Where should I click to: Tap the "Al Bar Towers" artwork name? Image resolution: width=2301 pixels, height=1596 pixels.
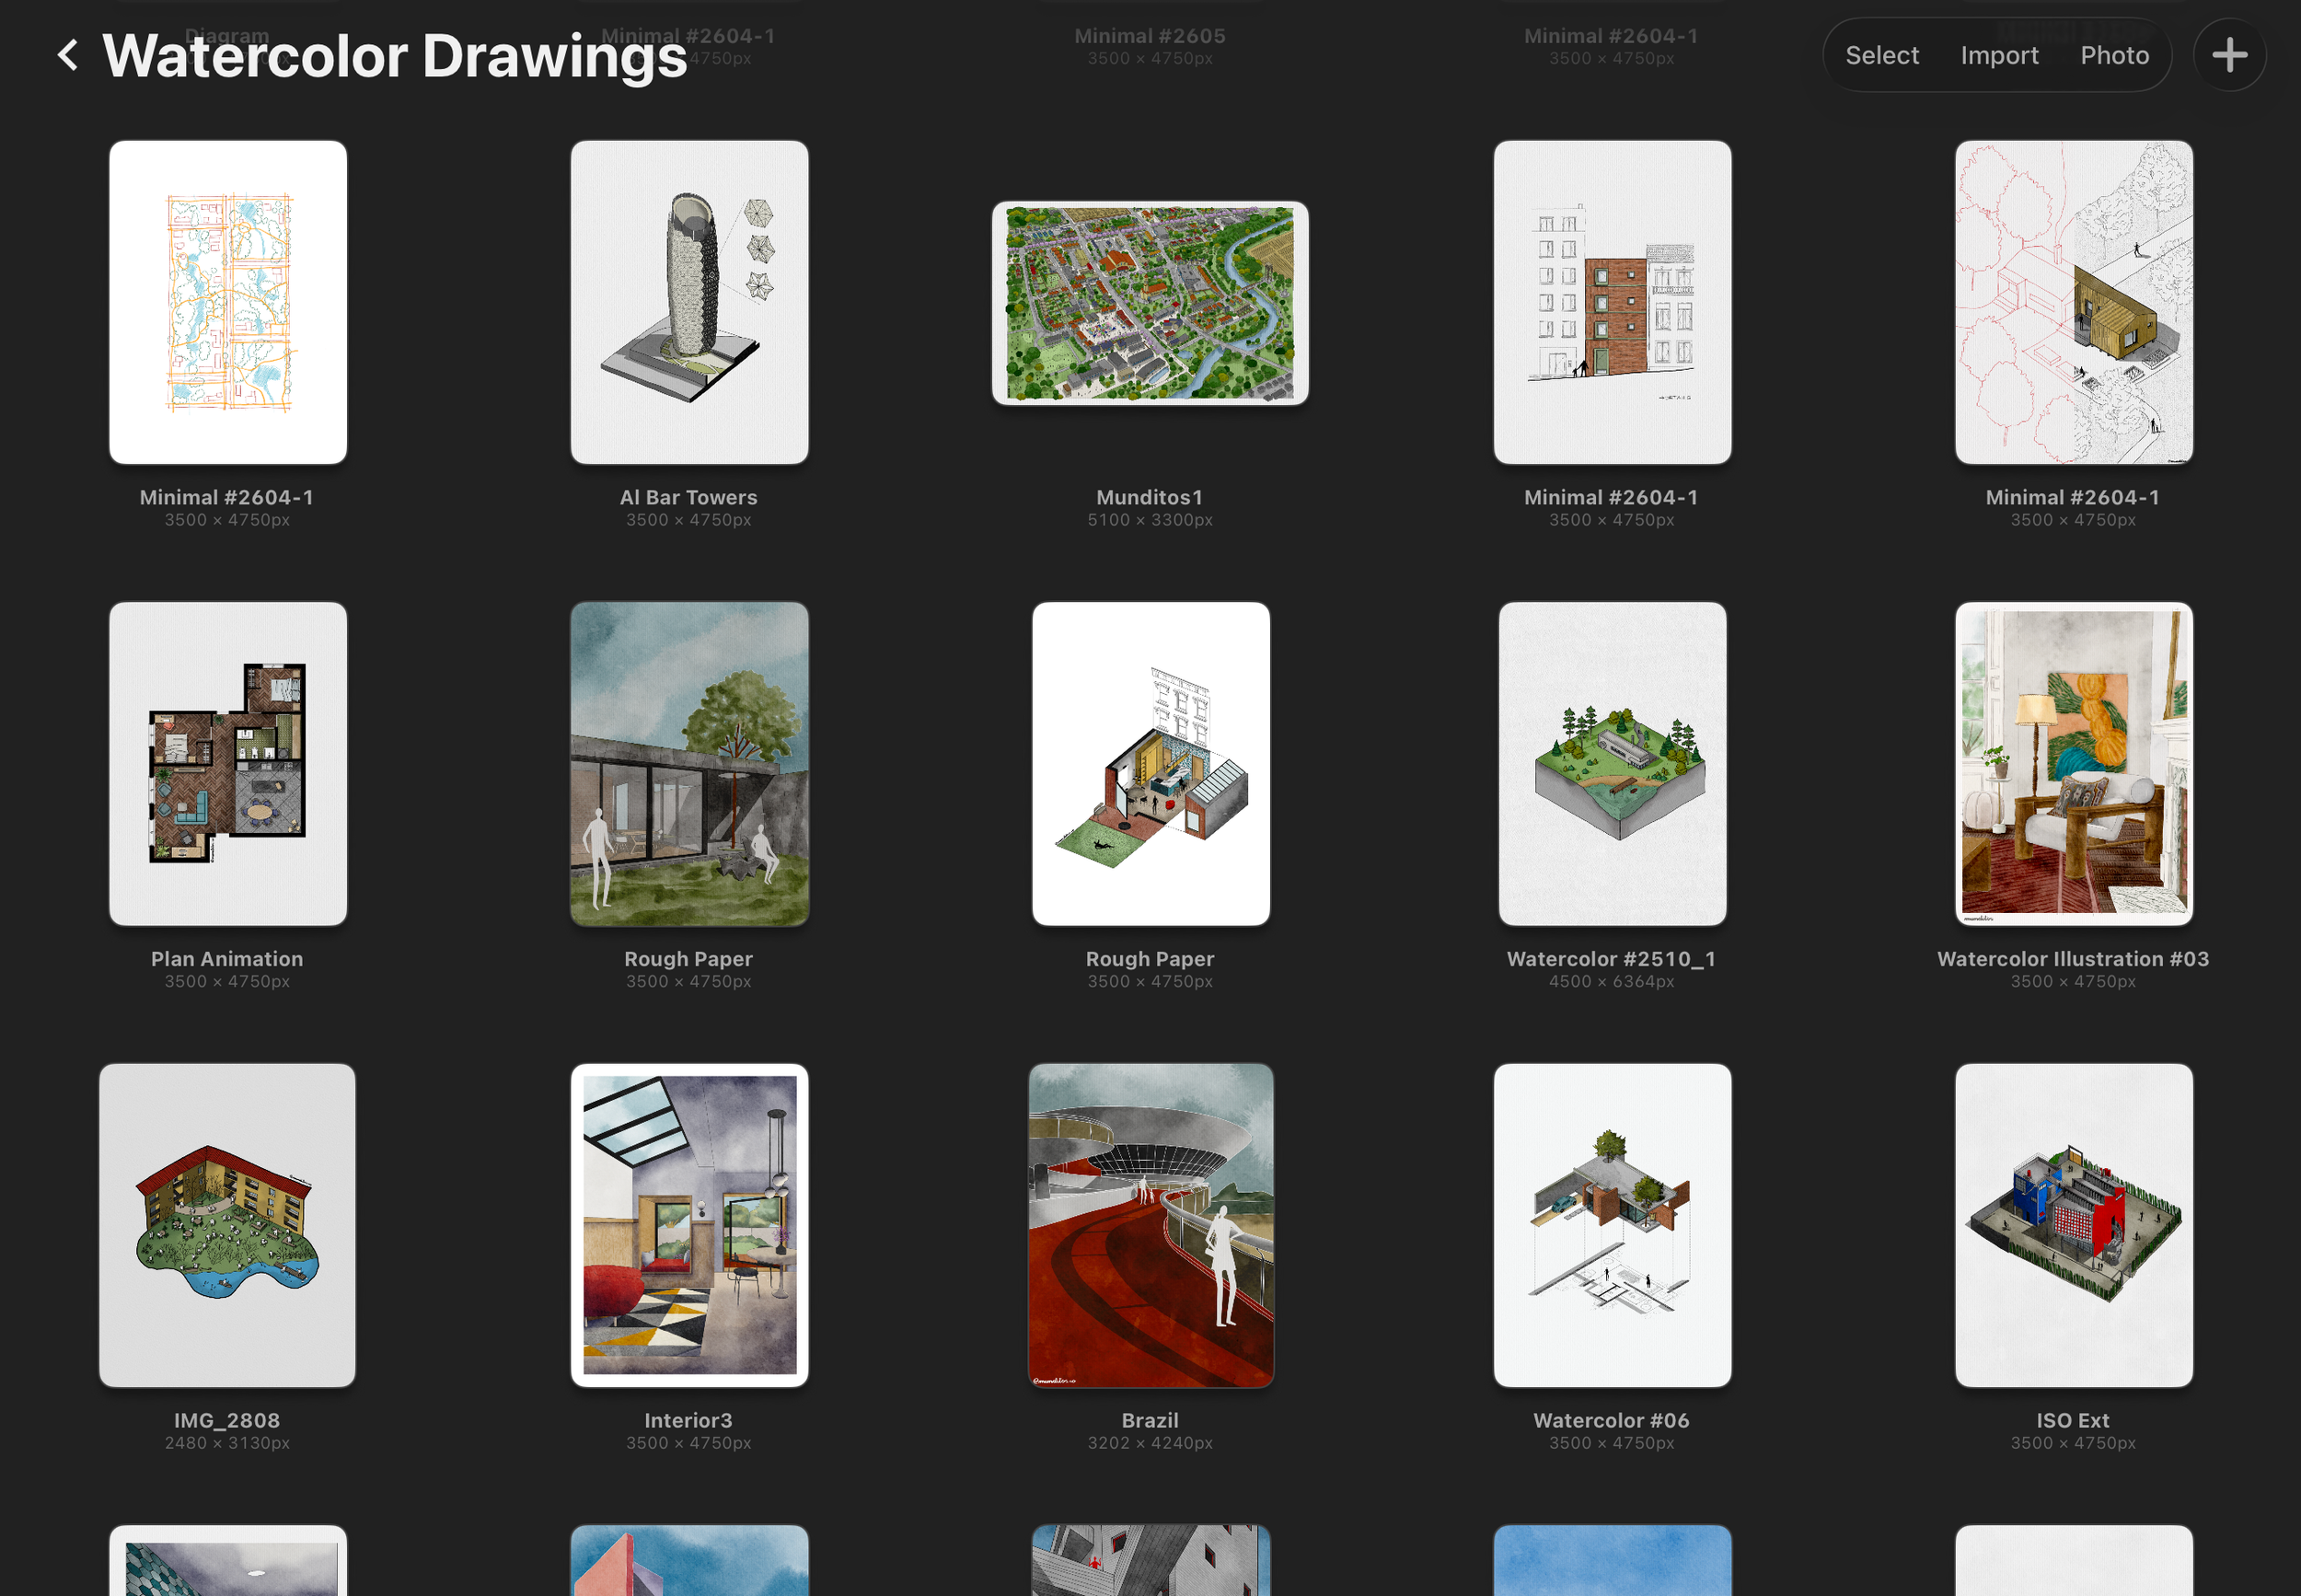pos(689,497)
